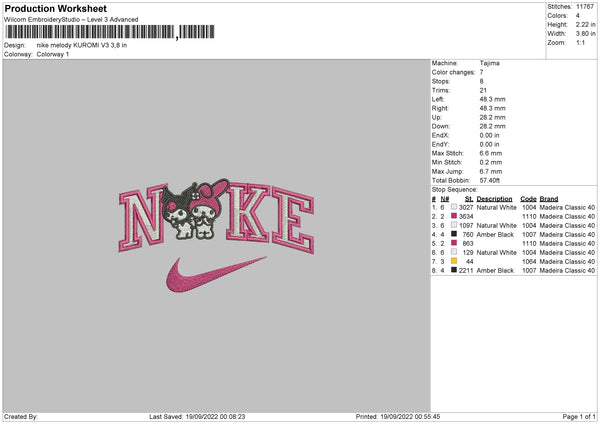Click the Machine value 'Tajima'

coord(489,63)
